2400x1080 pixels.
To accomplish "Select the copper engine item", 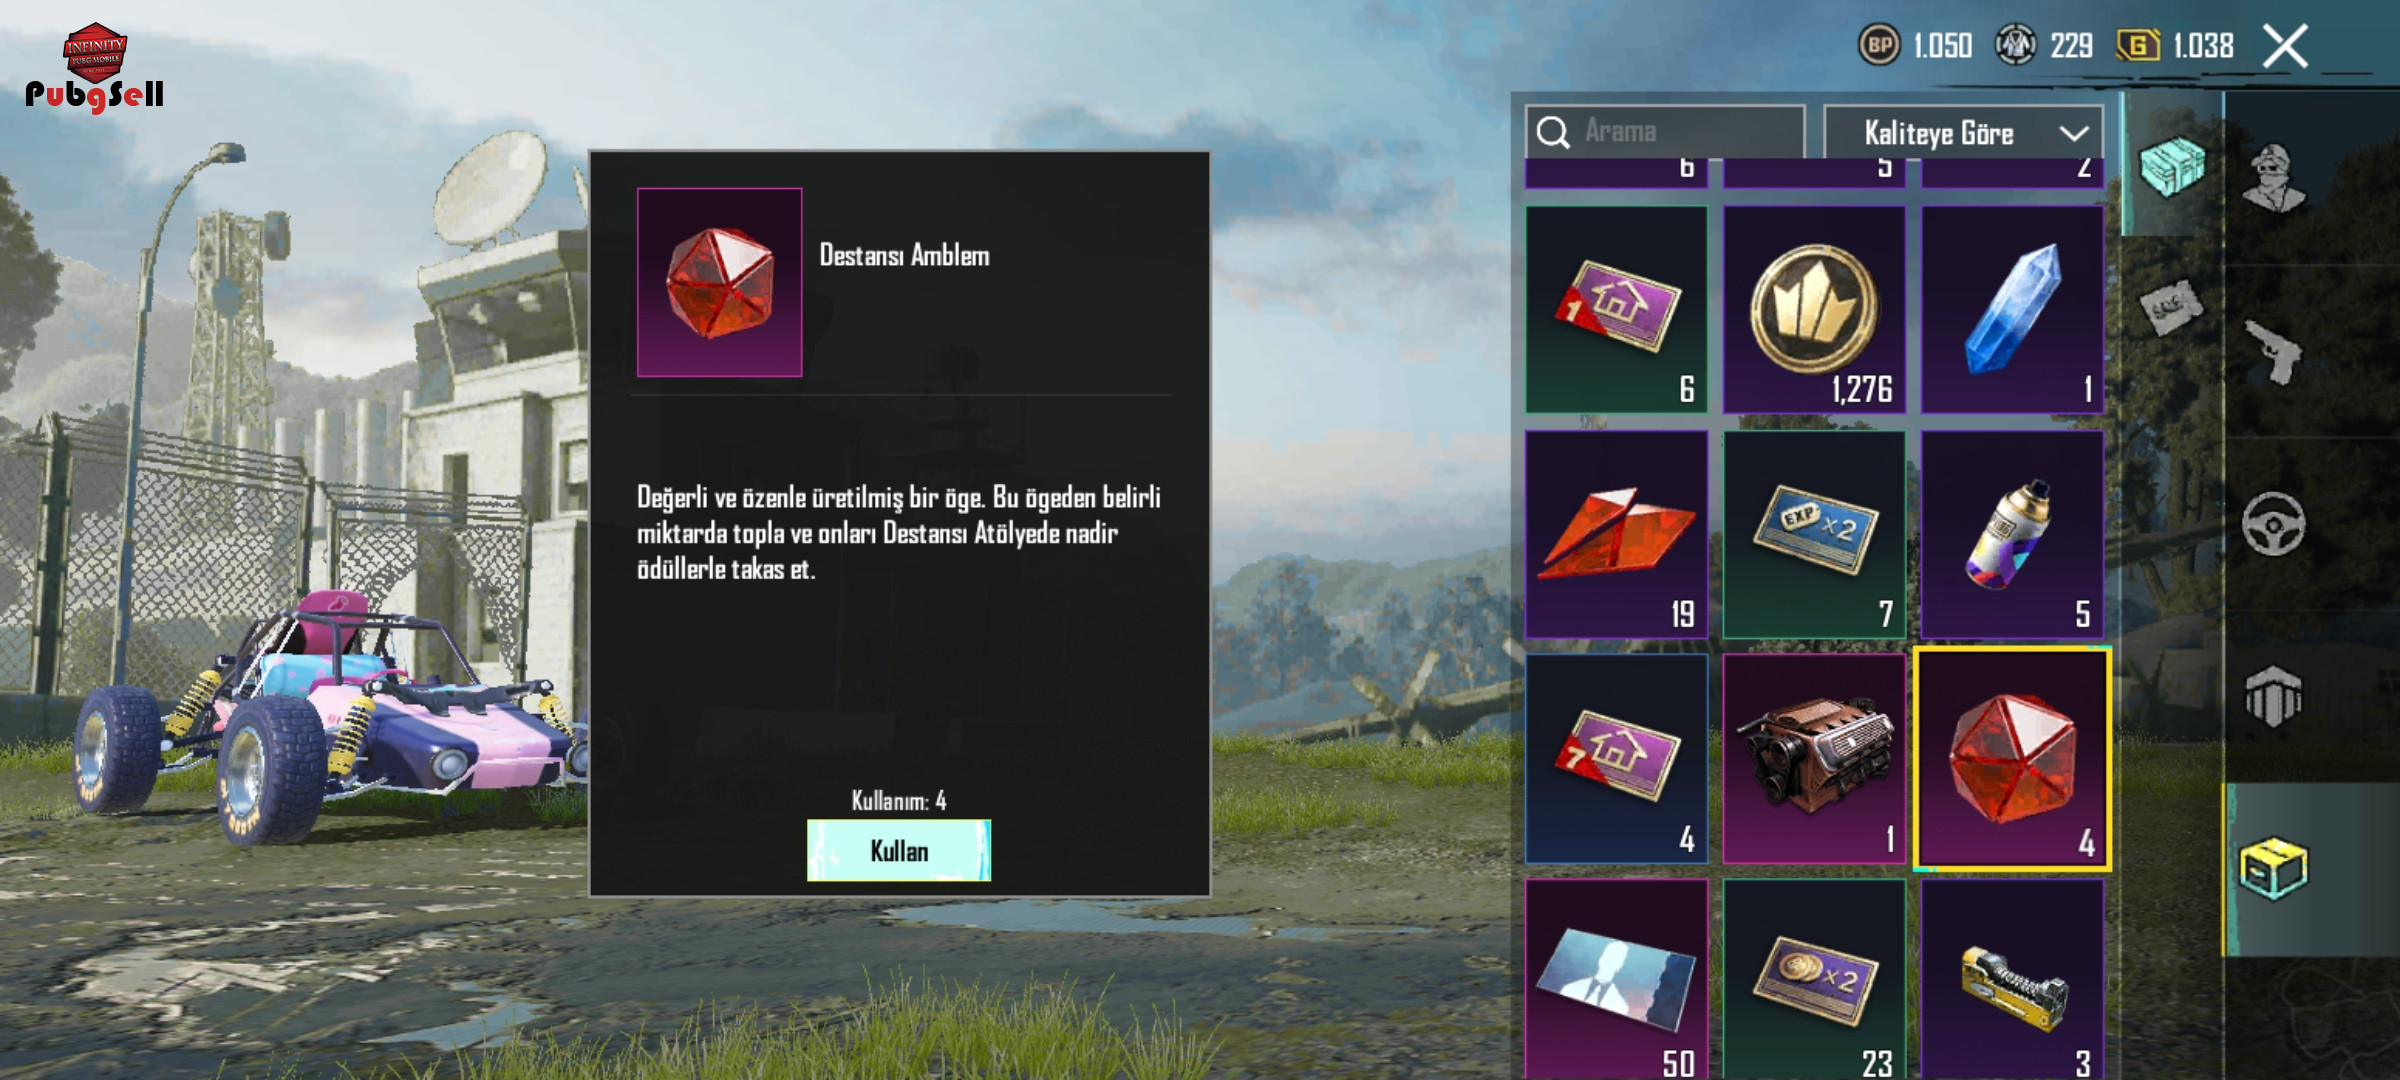I will (x=1814, y=759).
